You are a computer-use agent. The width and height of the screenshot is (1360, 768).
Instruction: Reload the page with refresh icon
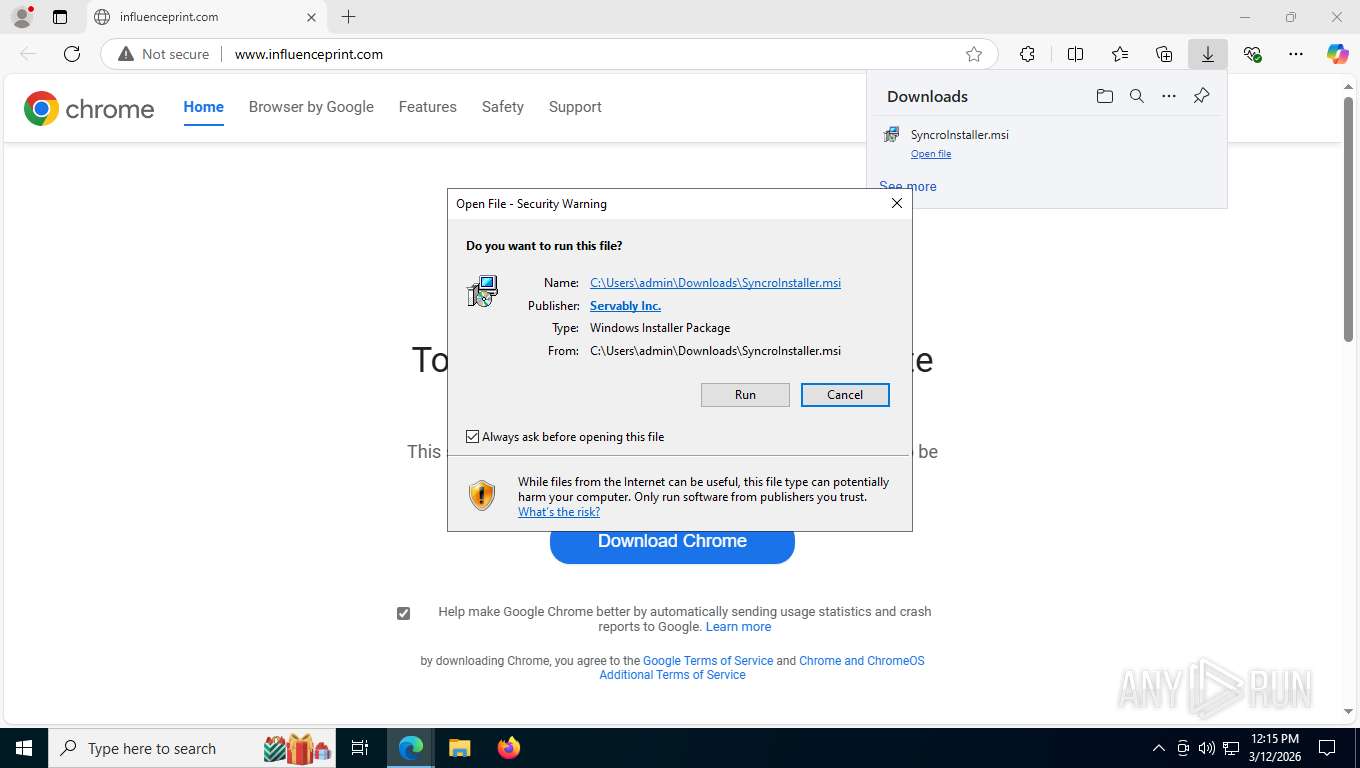click(x=72, y=54)
